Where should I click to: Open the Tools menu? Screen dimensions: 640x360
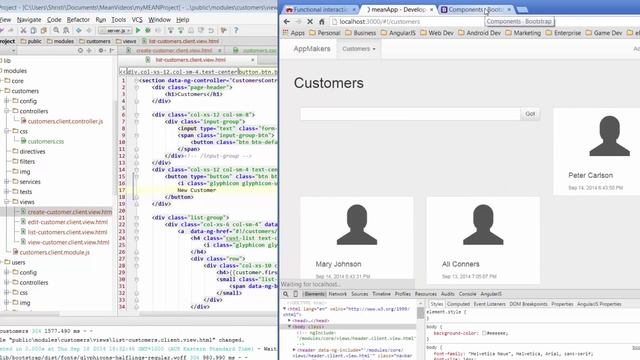(118, 20)
